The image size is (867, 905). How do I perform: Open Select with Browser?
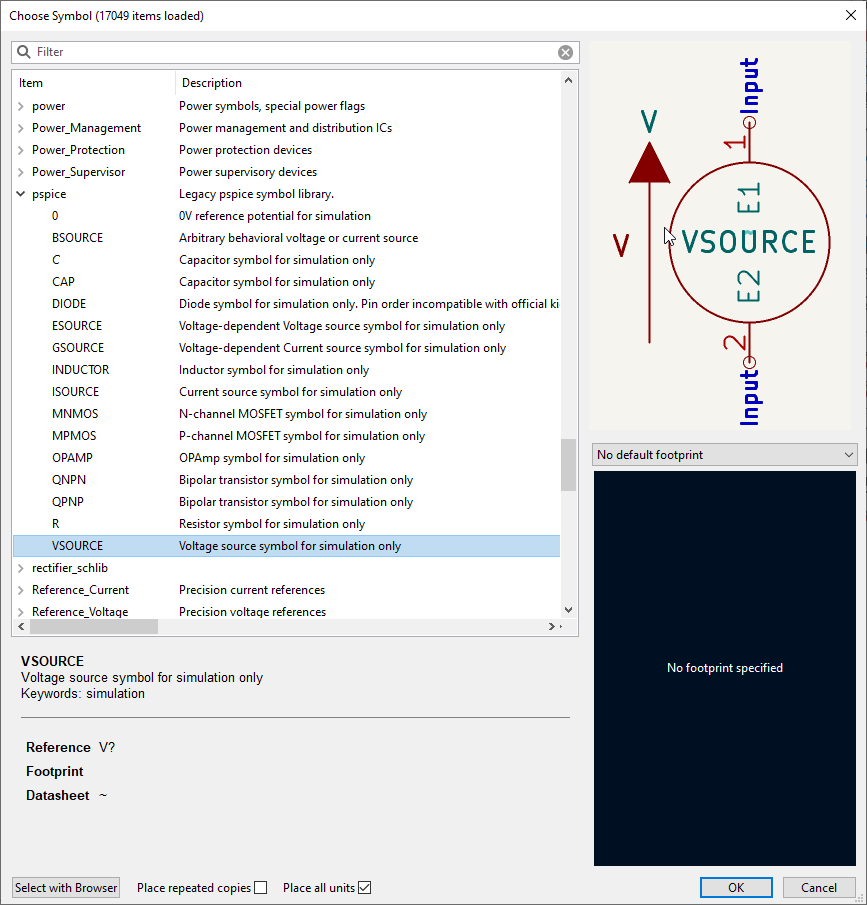point(66,887)
